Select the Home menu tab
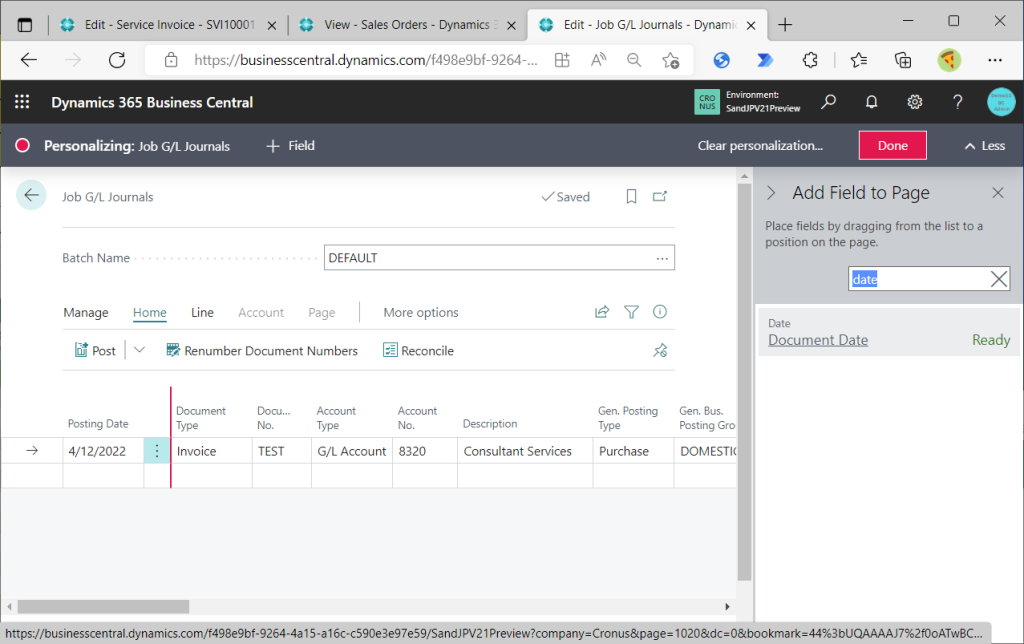 [150, 312]
